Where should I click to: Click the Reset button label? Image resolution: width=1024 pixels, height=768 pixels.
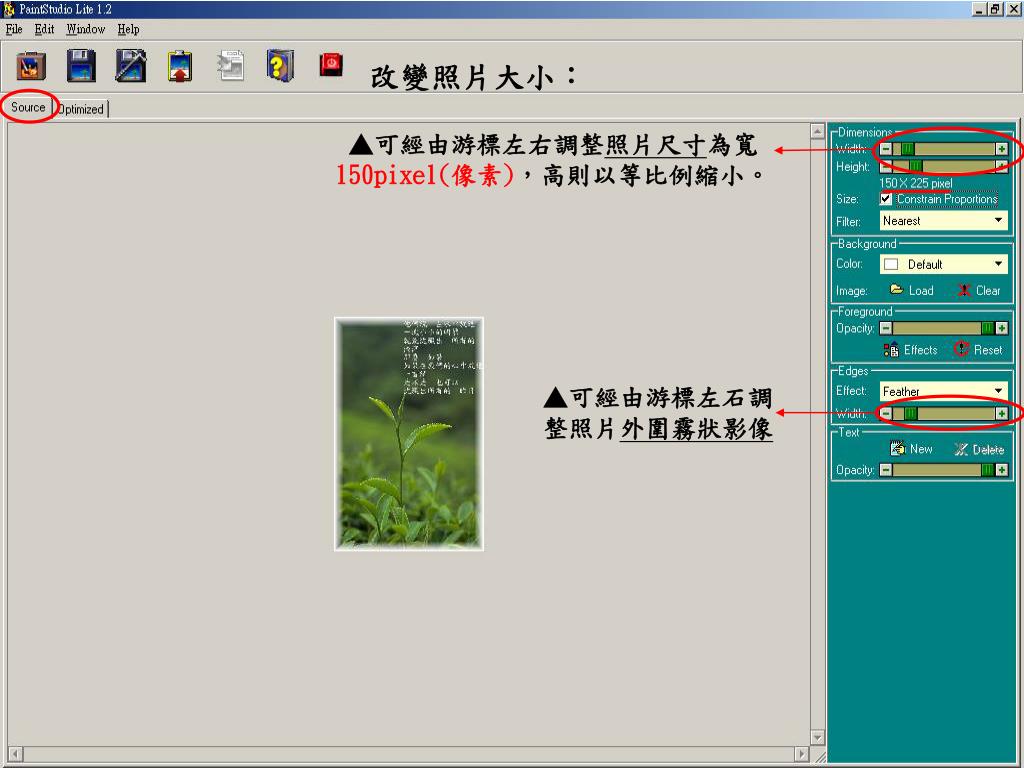pos(988,350)
